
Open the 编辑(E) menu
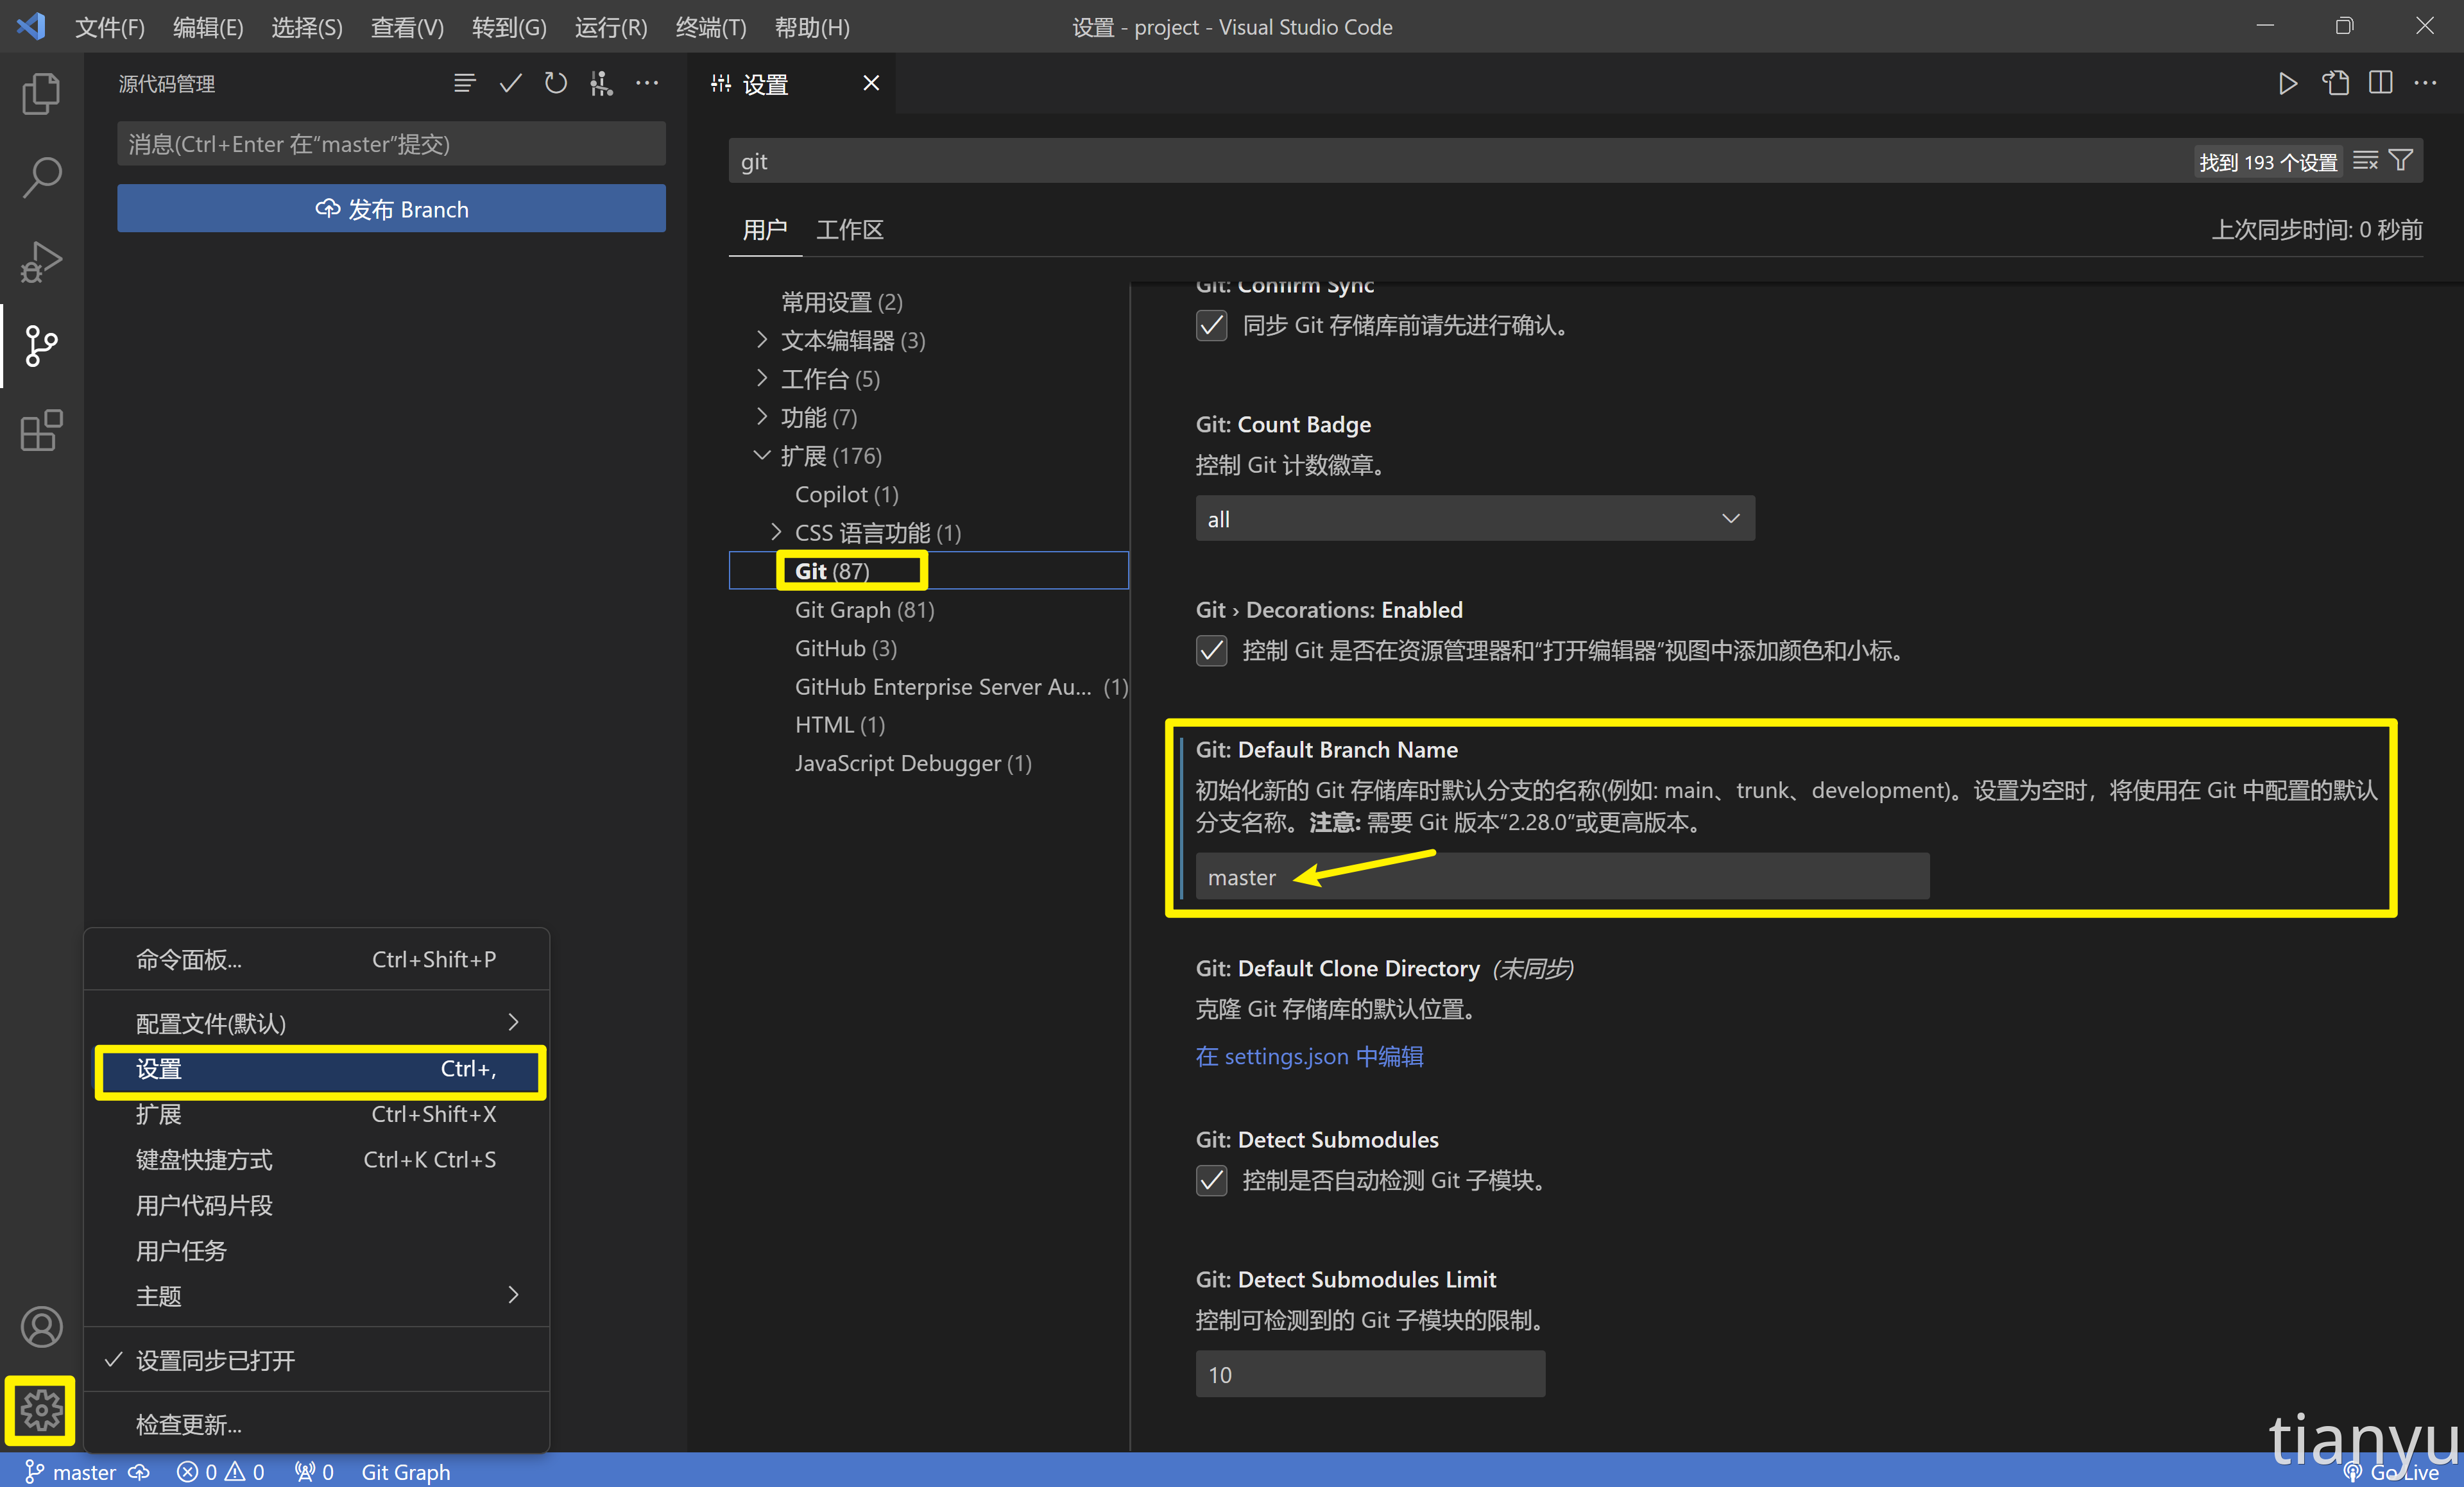point(208,27)
